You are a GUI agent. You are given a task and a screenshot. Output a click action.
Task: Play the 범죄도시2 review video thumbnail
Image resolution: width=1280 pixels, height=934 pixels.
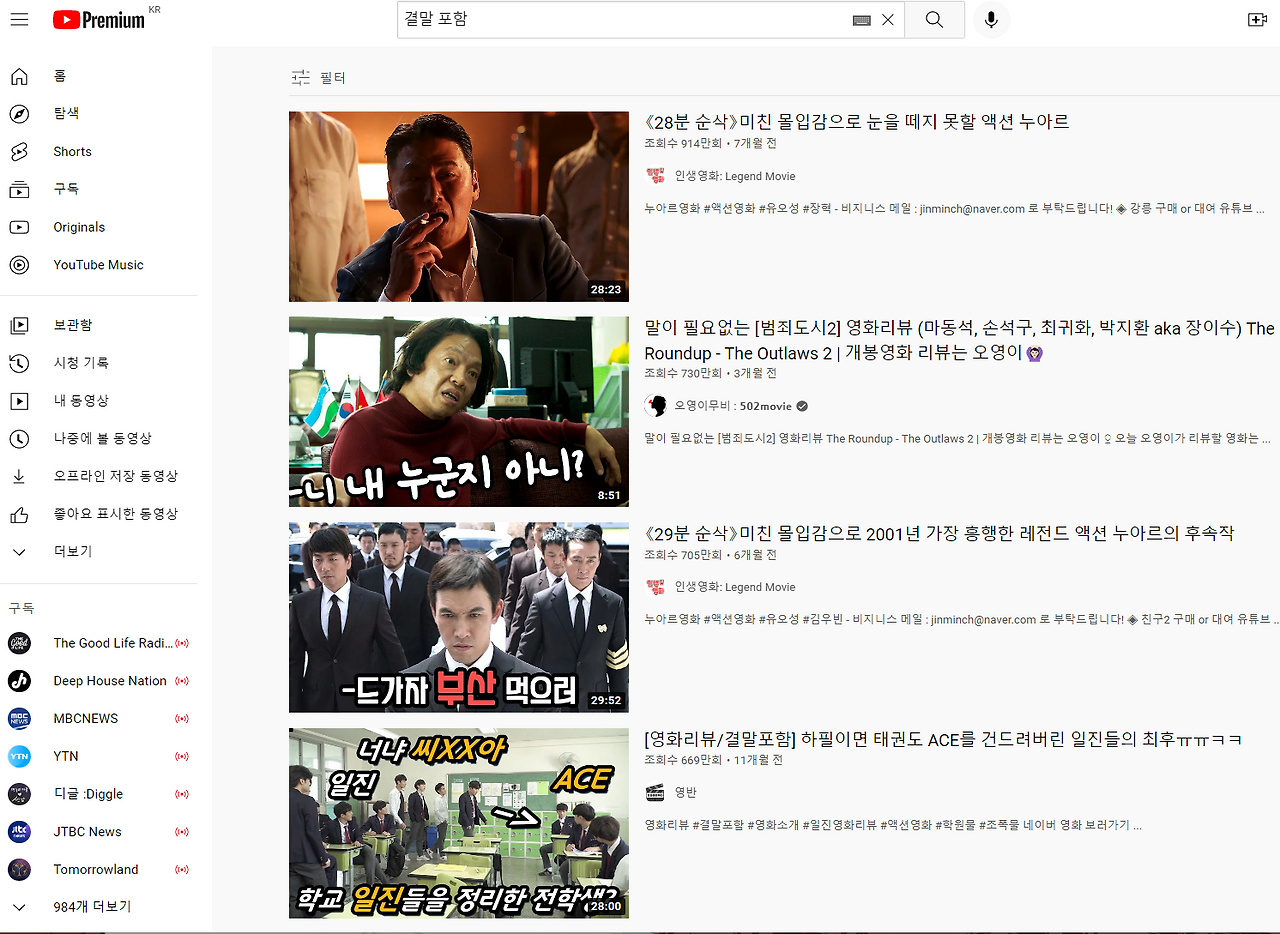tap(458, 411)
